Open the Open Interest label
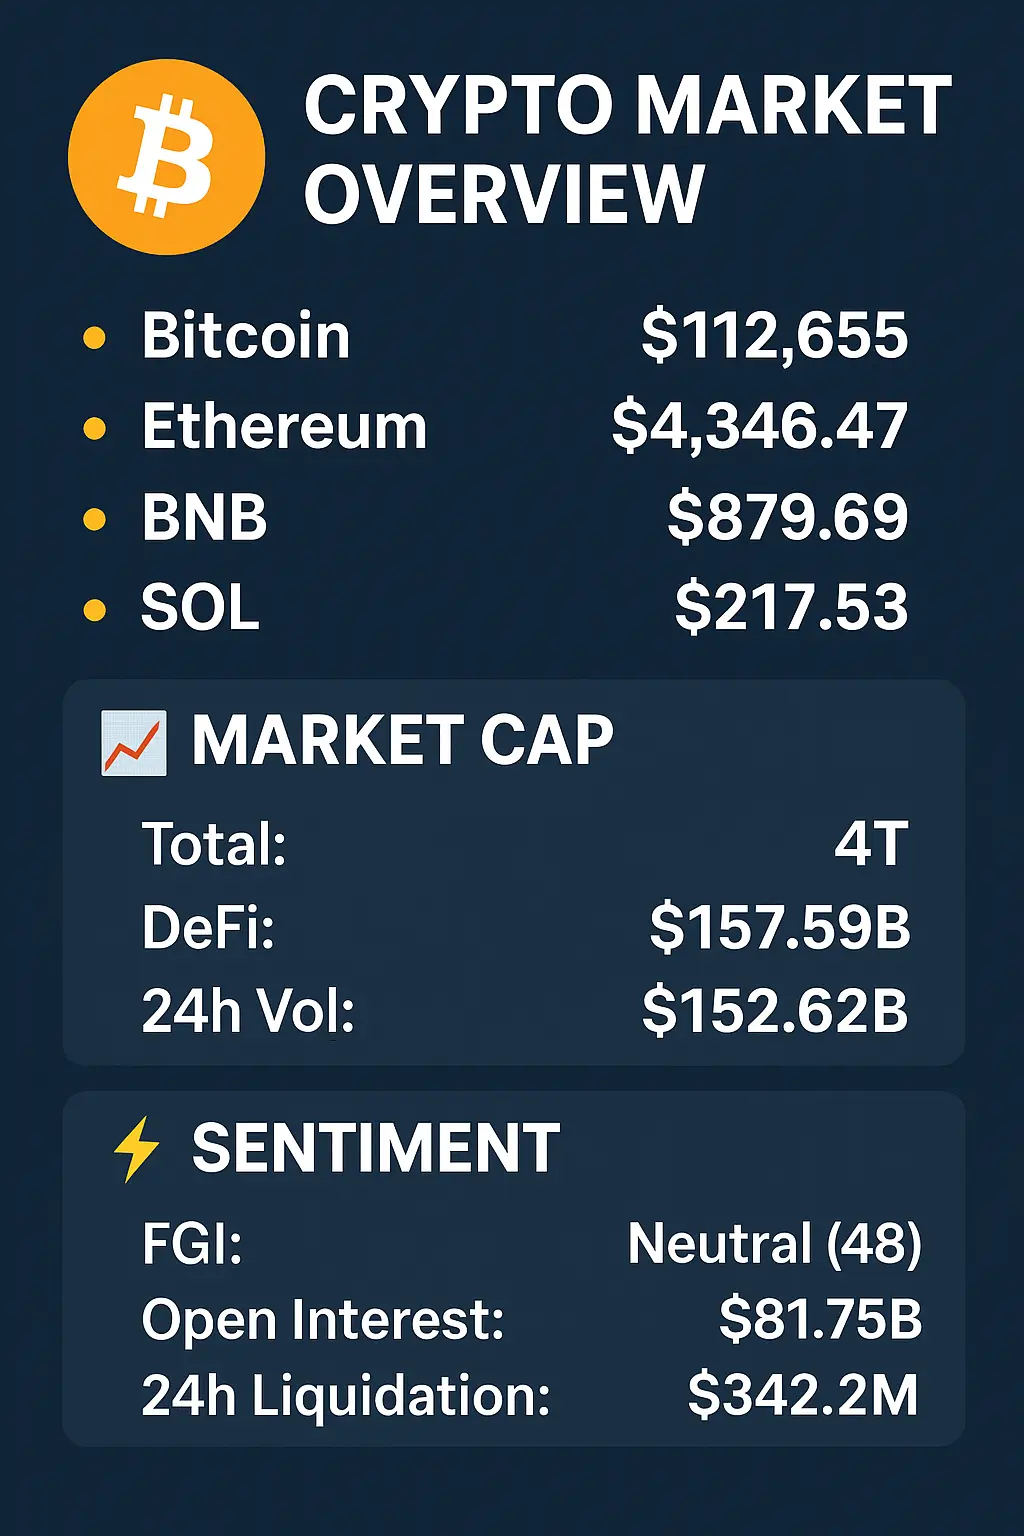 (323, 1320)
